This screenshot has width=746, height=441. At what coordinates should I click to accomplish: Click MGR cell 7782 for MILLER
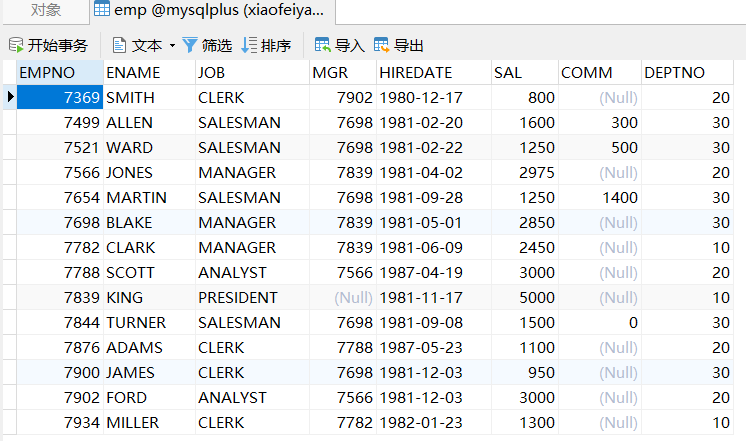pos(343,422)
